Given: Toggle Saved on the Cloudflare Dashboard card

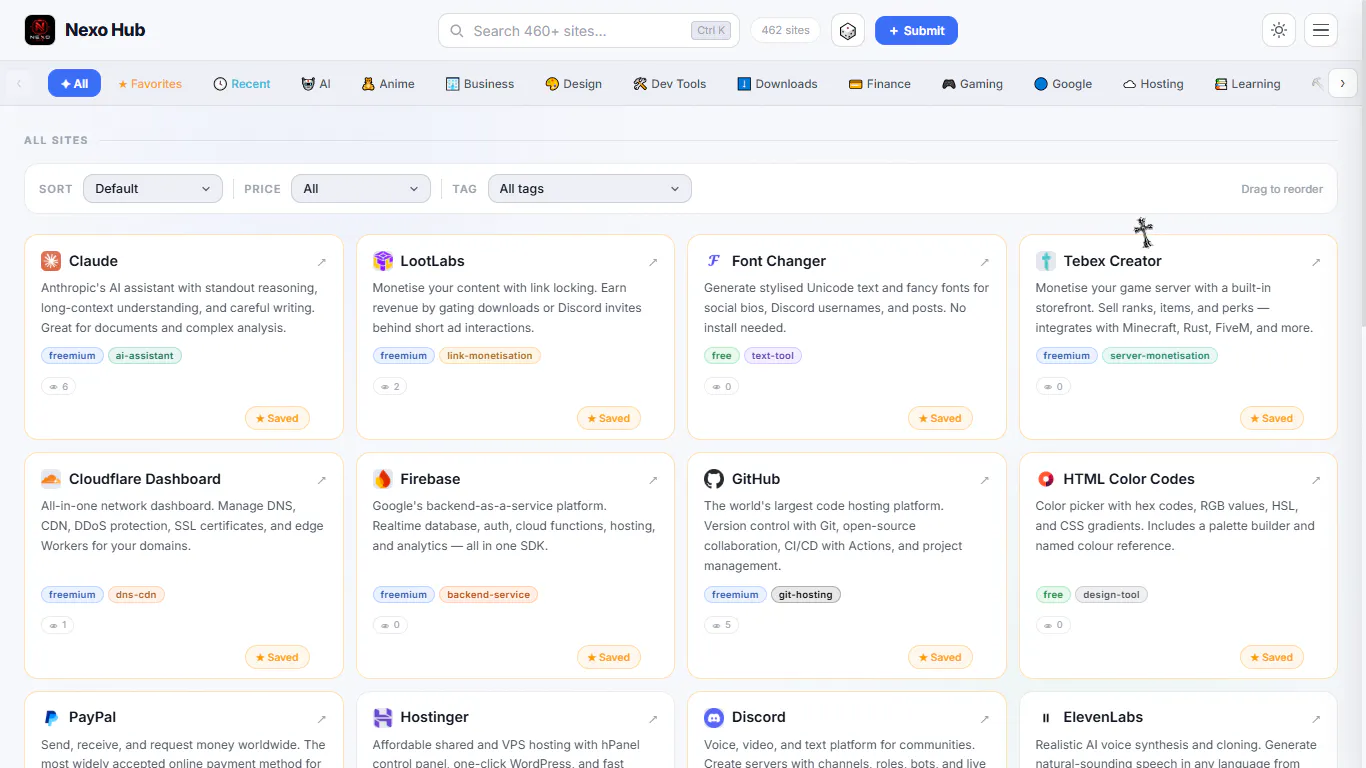Looking at the screenshot, I should click(277, 657).
